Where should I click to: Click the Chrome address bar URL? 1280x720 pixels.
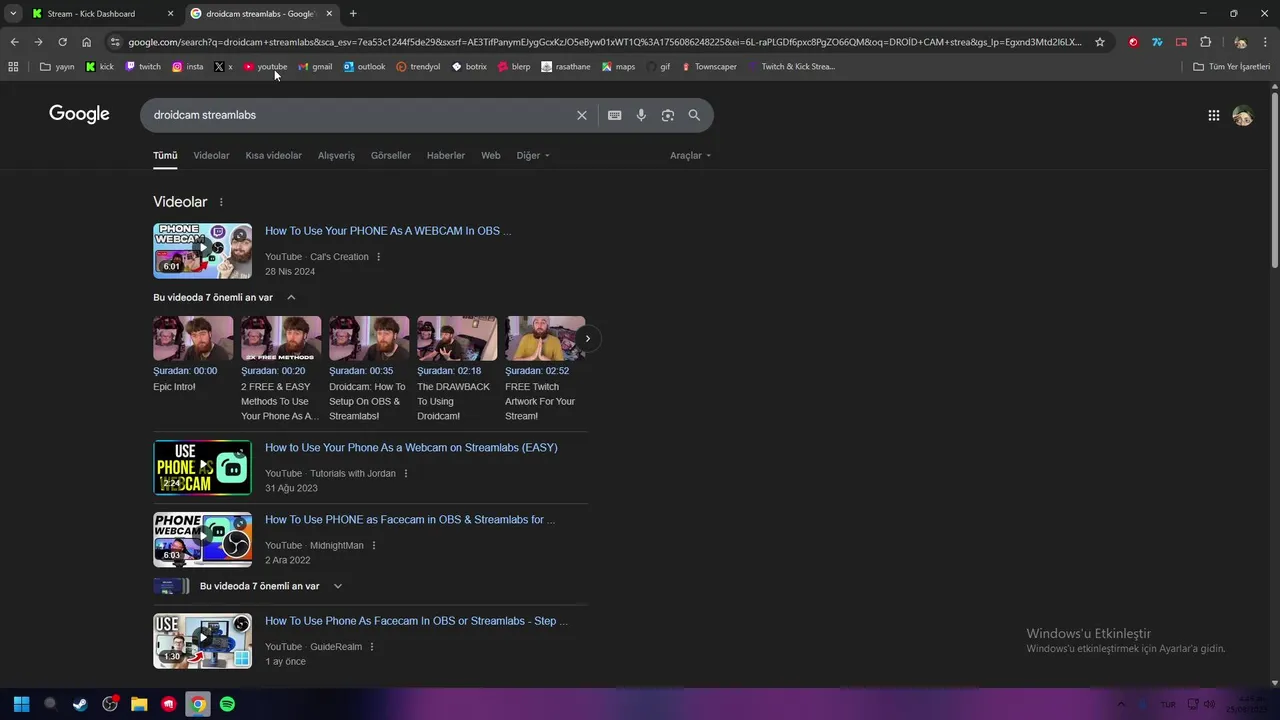(x=604, y=42)
